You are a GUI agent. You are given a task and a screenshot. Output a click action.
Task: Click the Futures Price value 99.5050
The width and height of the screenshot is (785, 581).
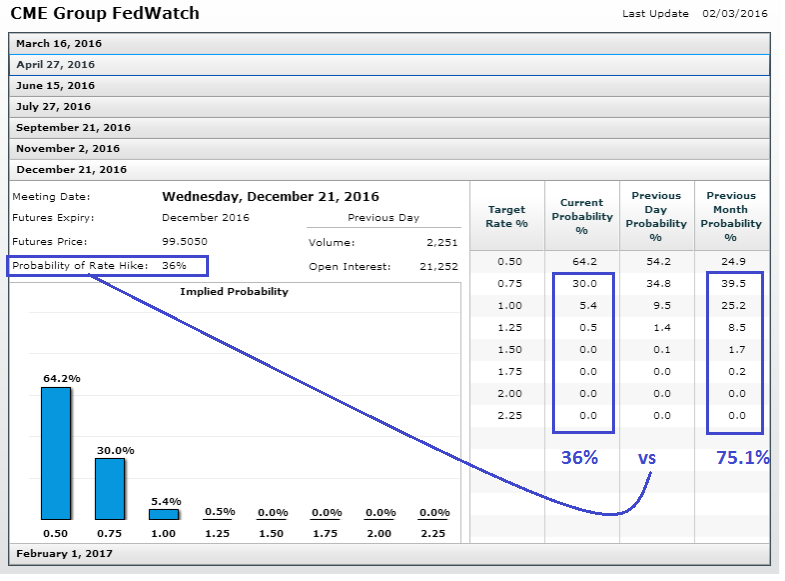coord(184,242)
